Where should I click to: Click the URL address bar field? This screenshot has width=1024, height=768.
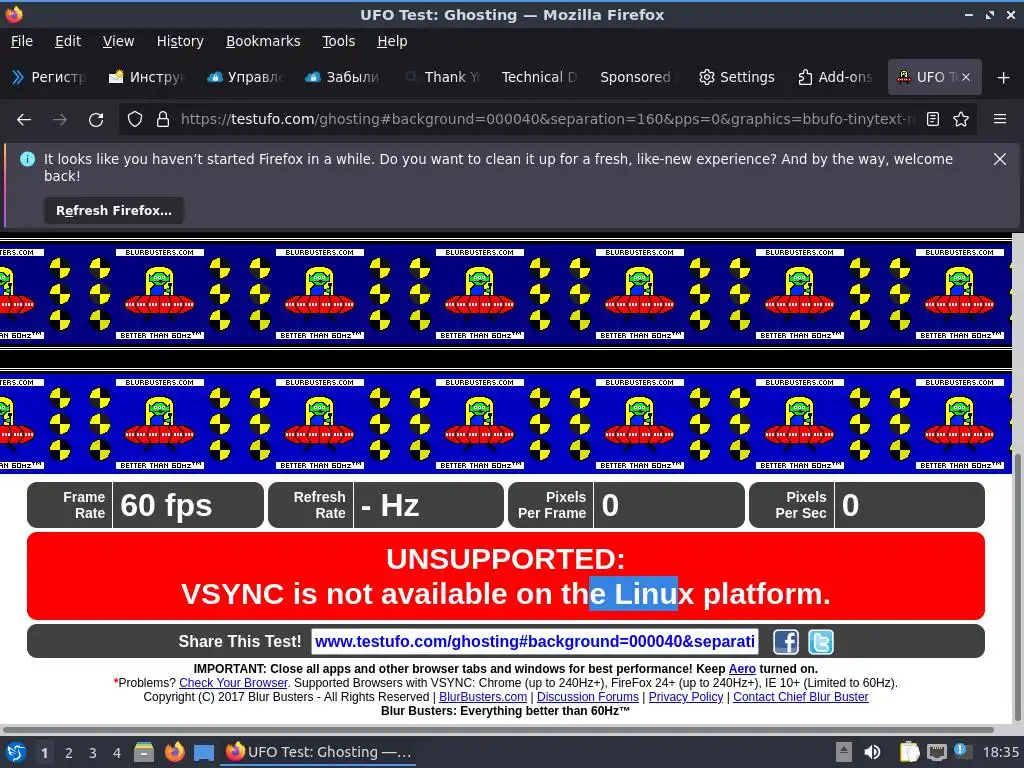pos(547,120)
